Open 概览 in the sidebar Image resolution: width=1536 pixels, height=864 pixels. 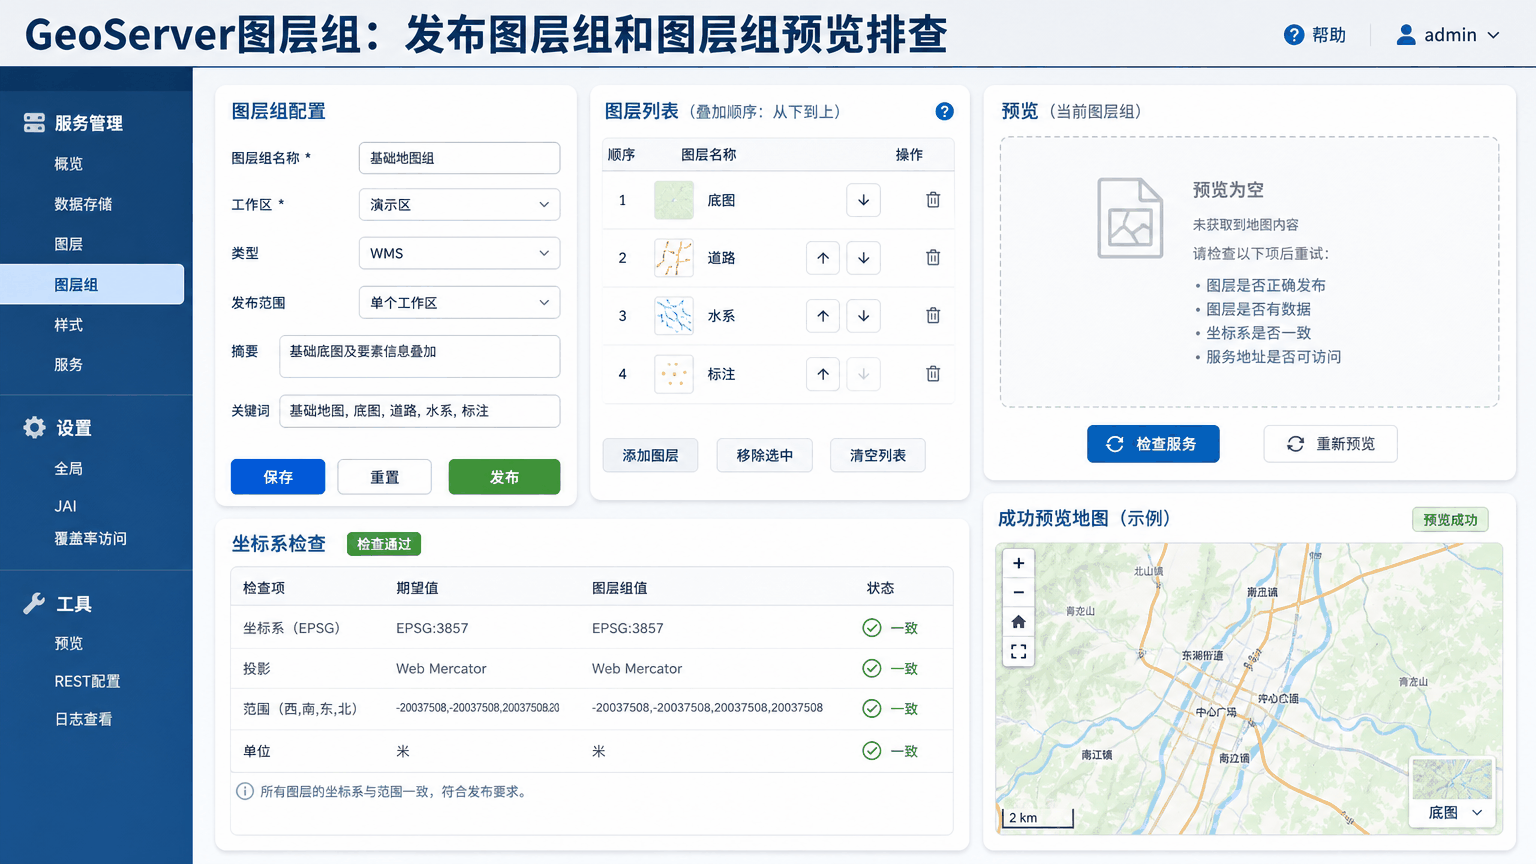tap(69, 164)
